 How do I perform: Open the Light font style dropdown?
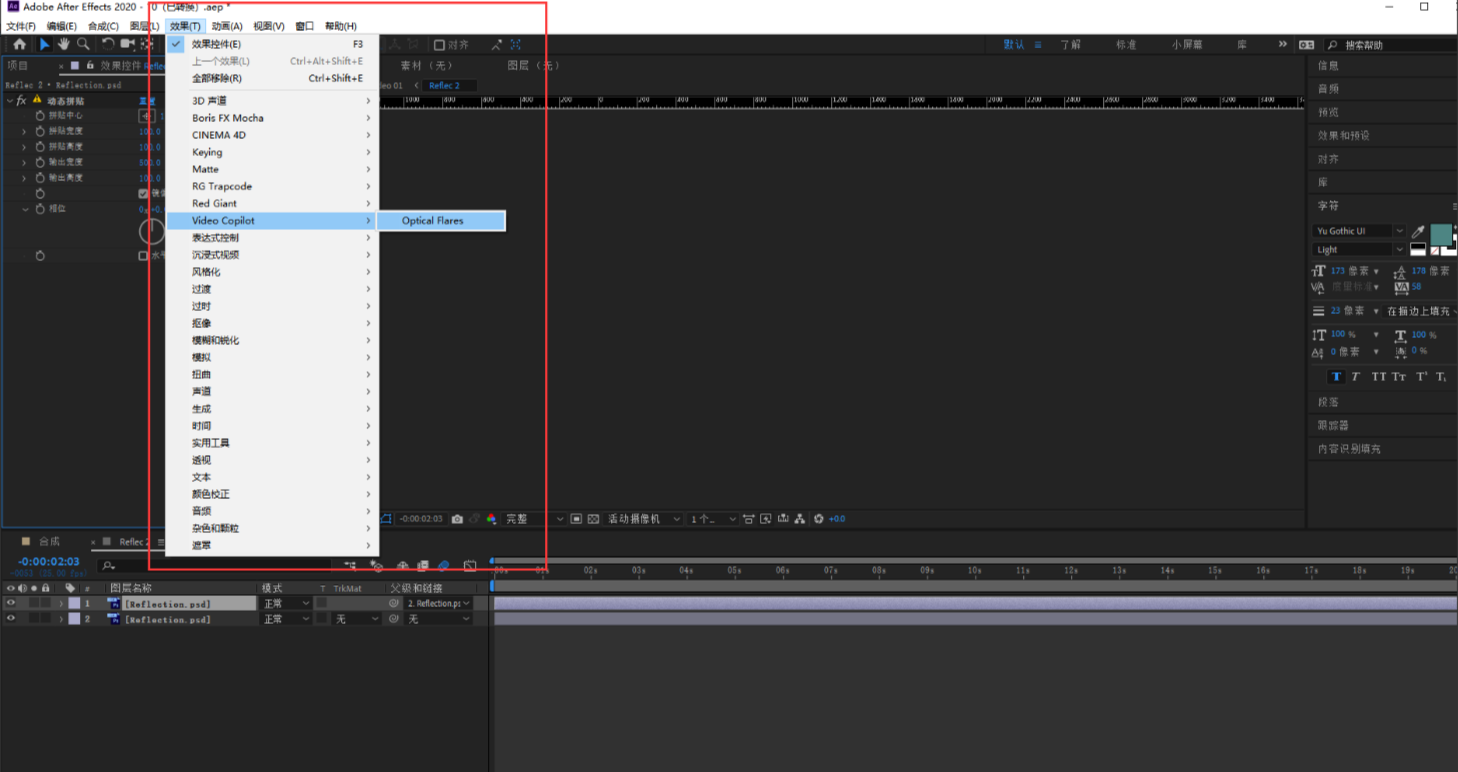coord(1359,250)
